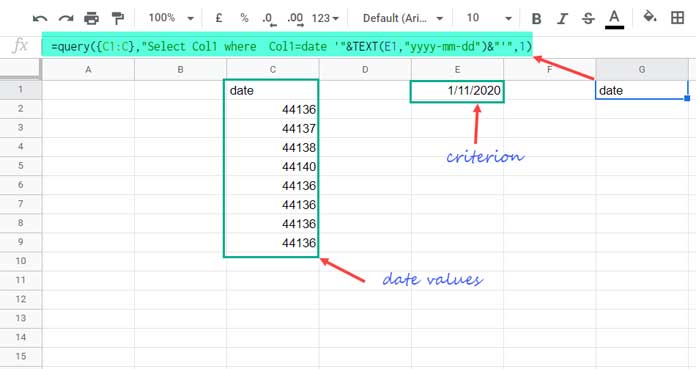Select cell C1 containing 'date'
696x369 pixels.
273,90
